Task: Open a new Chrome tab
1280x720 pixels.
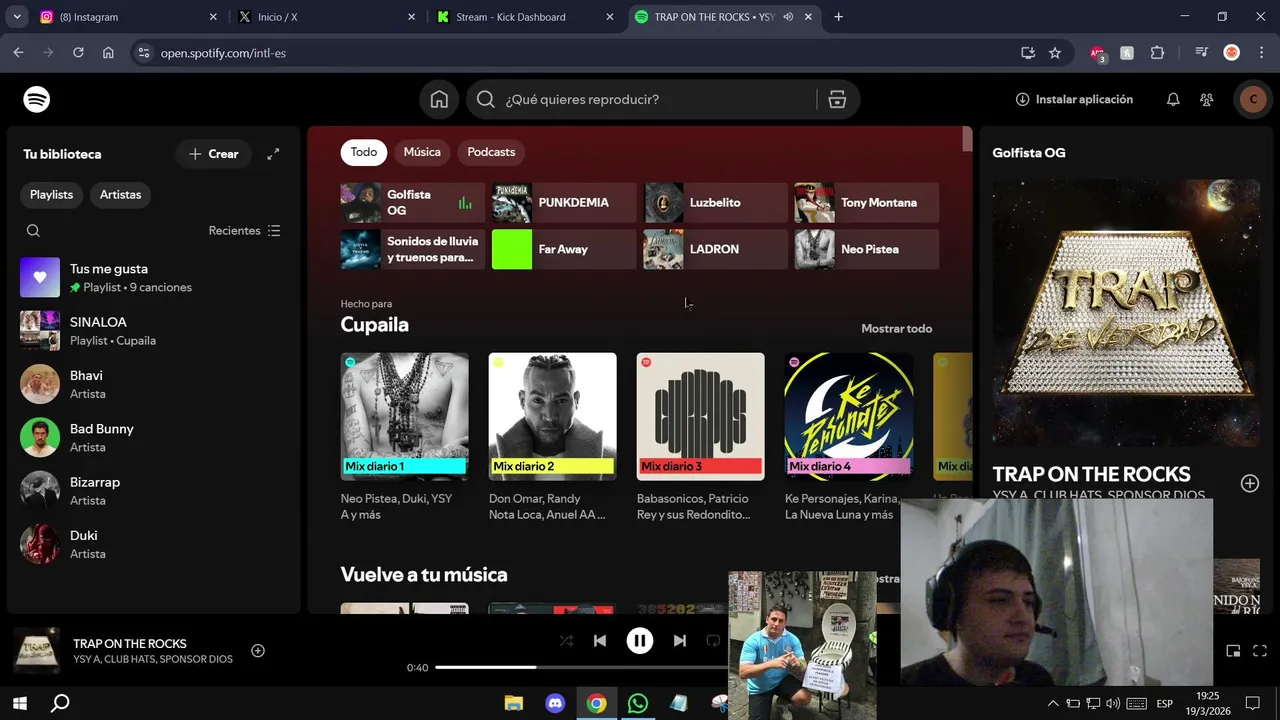Action: tap(838, 17)
